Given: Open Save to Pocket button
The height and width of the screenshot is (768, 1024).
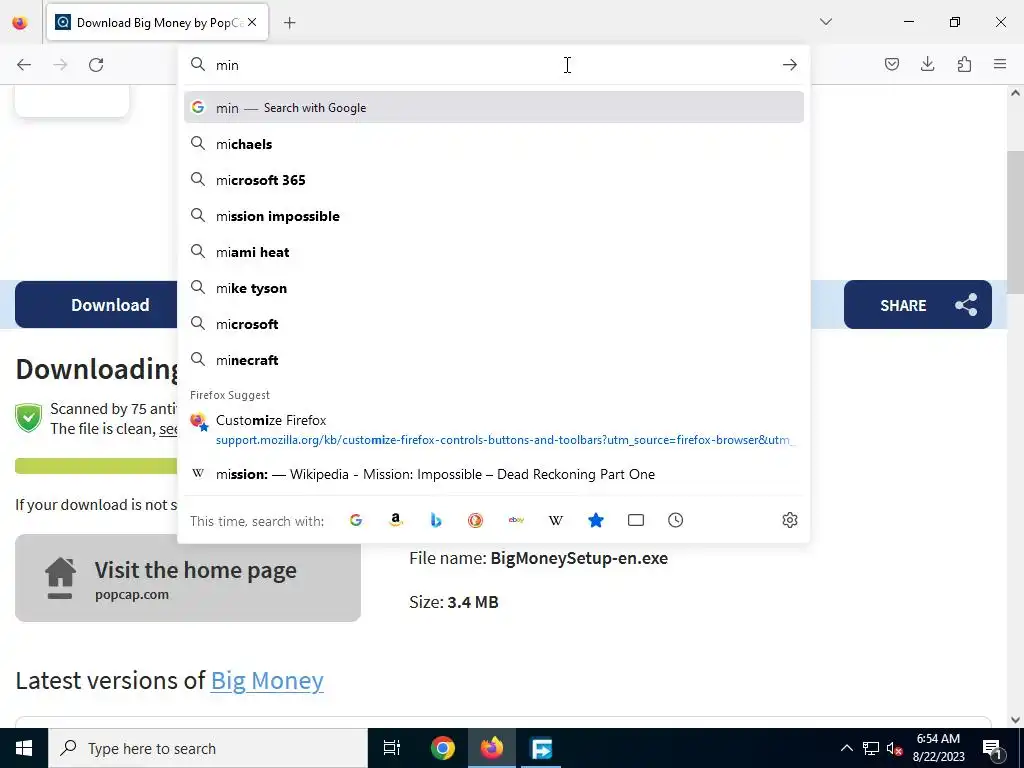Looking at the screenshot, I should [x=891, y=64].
